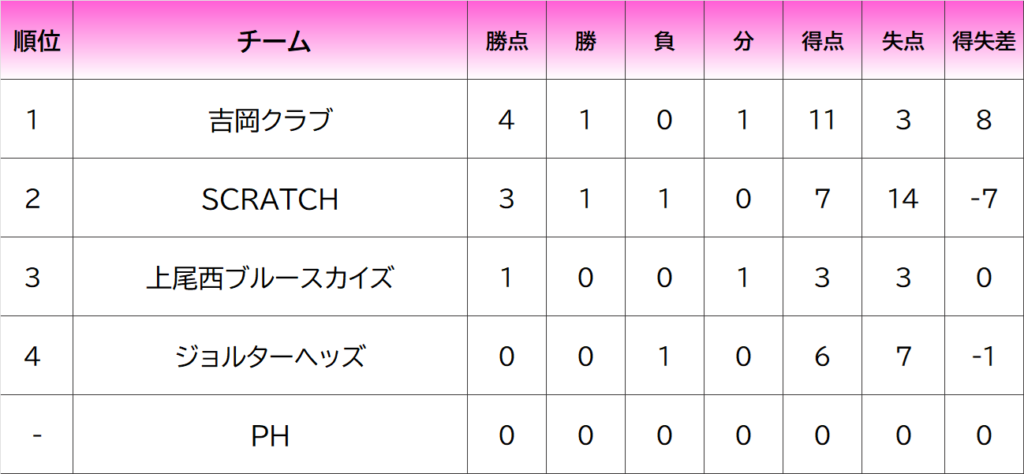This screenshot has height=474, width=1024.
Task: Select the 勝 column header
Action: click(586, 42)
